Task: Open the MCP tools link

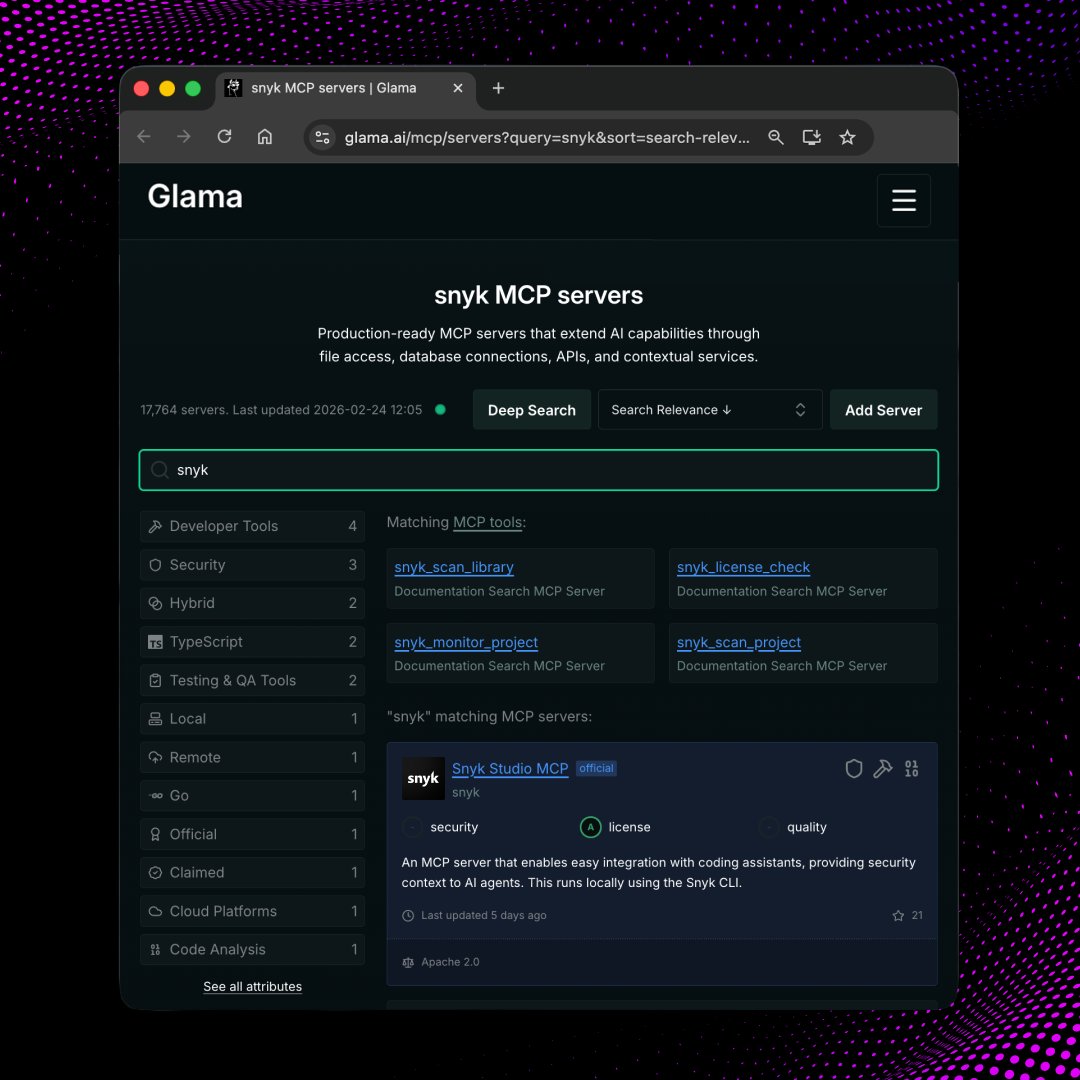Action: click(487, 523)
